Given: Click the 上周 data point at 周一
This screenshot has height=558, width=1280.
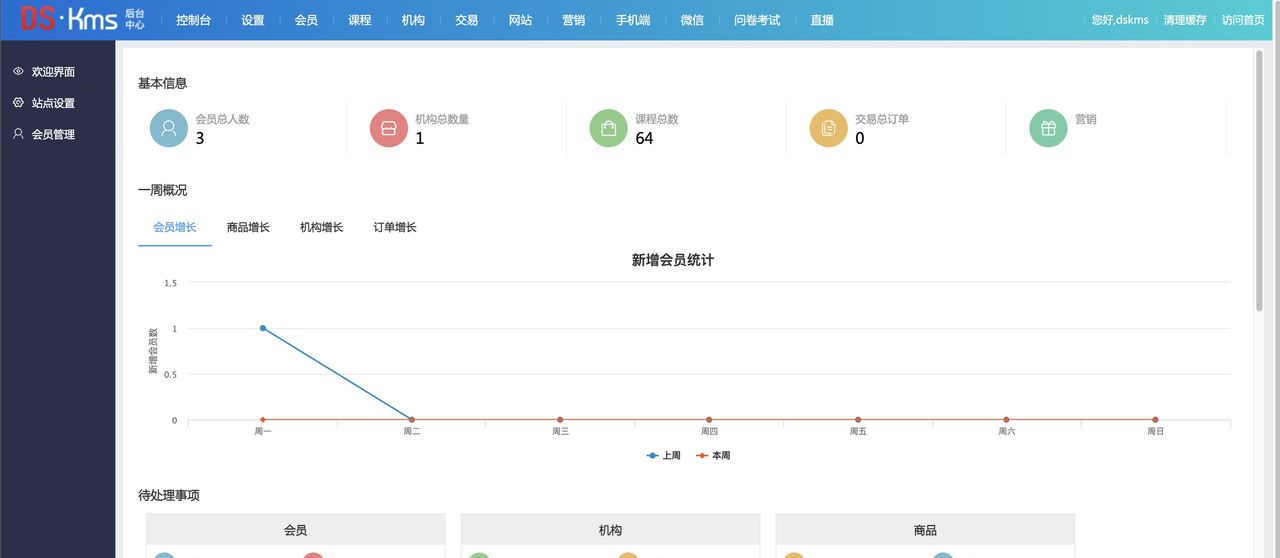Looking at the screenshot, I should pos(263,328).
